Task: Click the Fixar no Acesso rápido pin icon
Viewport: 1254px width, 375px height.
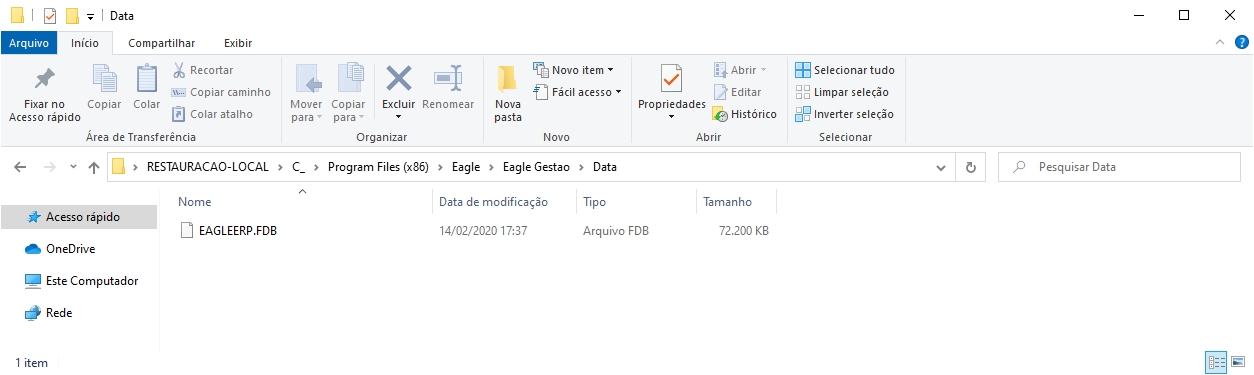Action: tap(44, 79)
